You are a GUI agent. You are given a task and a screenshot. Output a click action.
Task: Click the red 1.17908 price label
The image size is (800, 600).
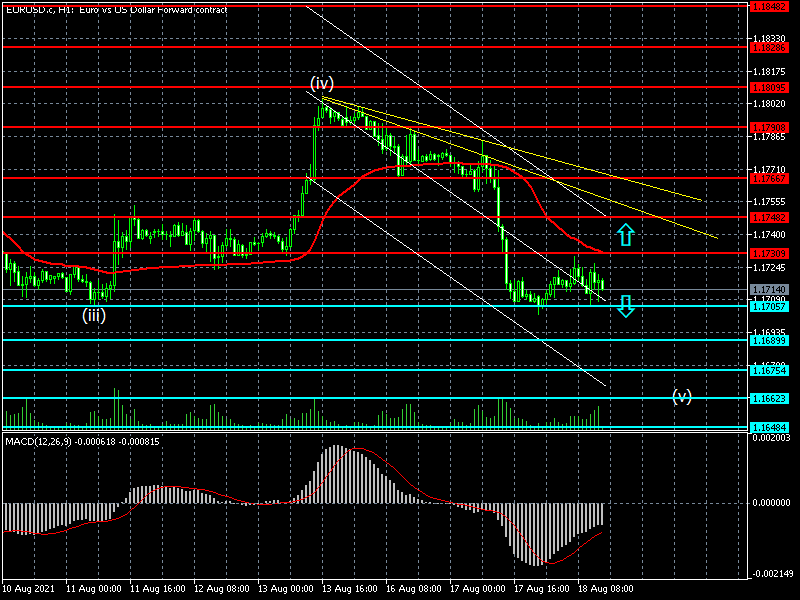coord(769,127)
